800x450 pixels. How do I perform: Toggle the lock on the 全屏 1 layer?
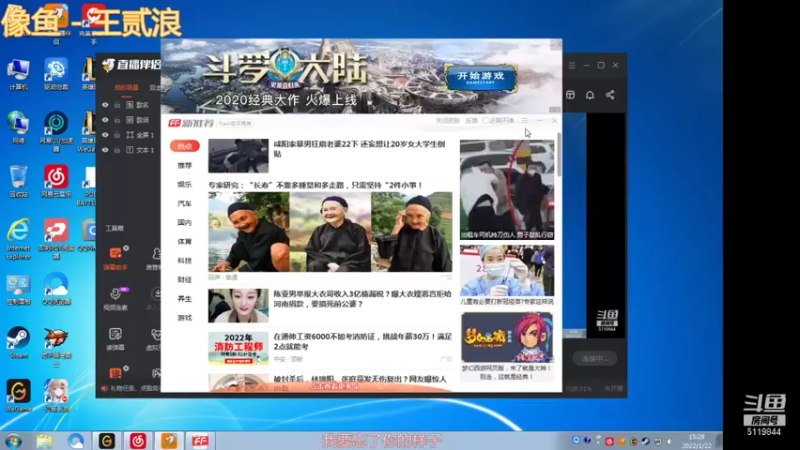pos(117,135)
